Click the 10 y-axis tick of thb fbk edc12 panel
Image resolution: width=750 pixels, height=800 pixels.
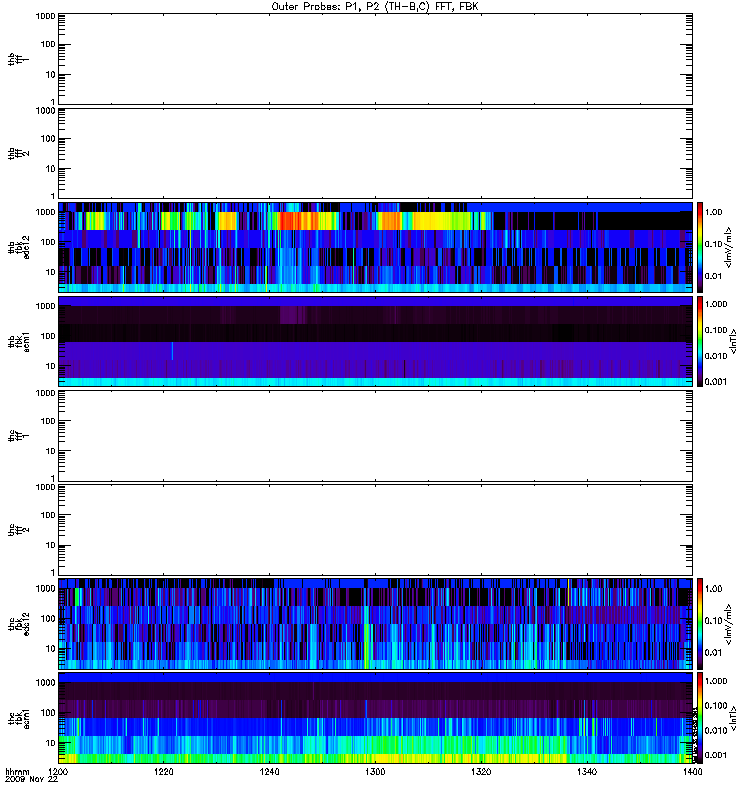click(51, 272)
